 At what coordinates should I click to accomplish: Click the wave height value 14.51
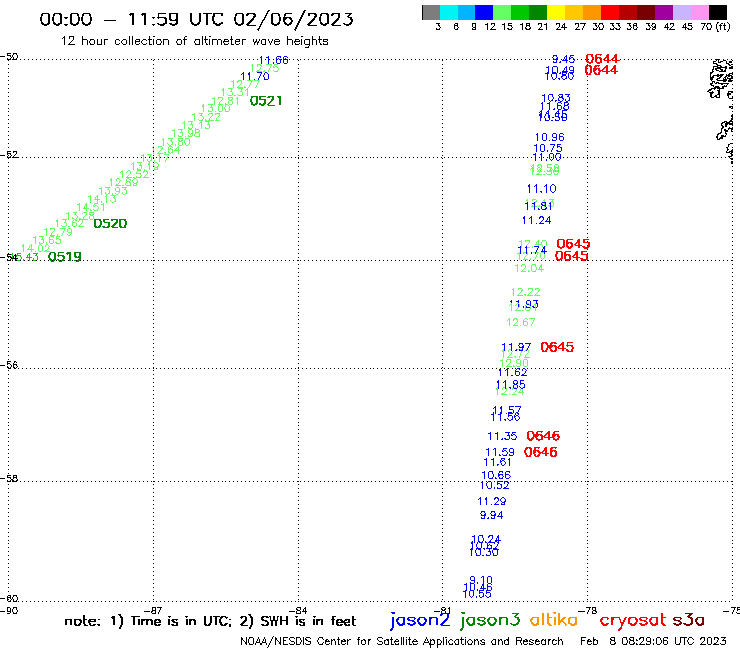pos(91,207)
